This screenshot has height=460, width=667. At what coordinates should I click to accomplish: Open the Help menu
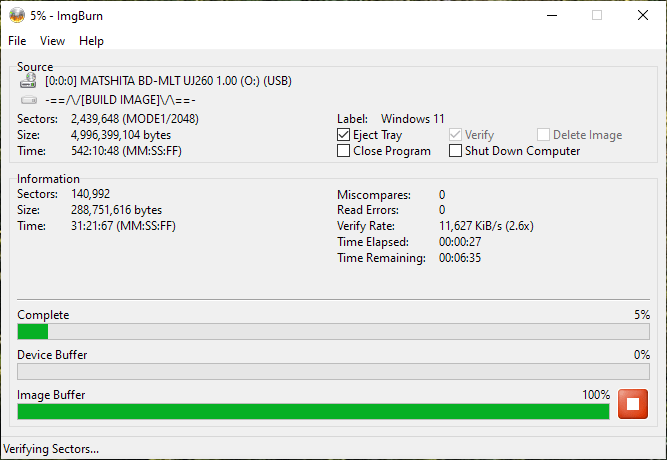[91, 41]
